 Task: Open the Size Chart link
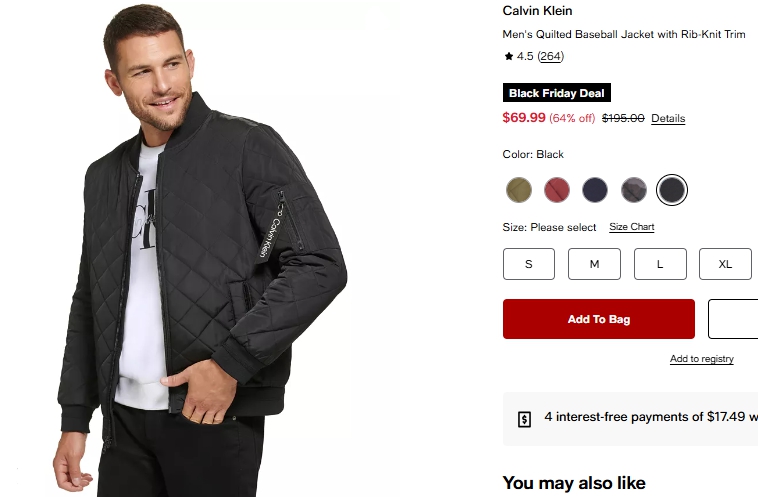point(632,227)
